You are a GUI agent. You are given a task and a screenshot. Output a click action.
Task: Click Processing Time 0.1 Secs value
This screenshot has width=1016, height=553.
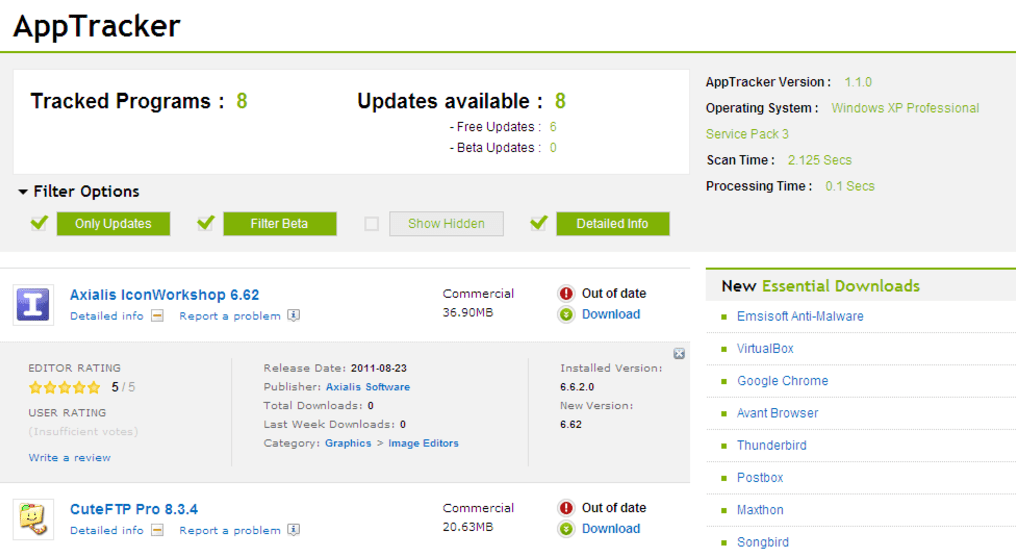coord(850,187)
